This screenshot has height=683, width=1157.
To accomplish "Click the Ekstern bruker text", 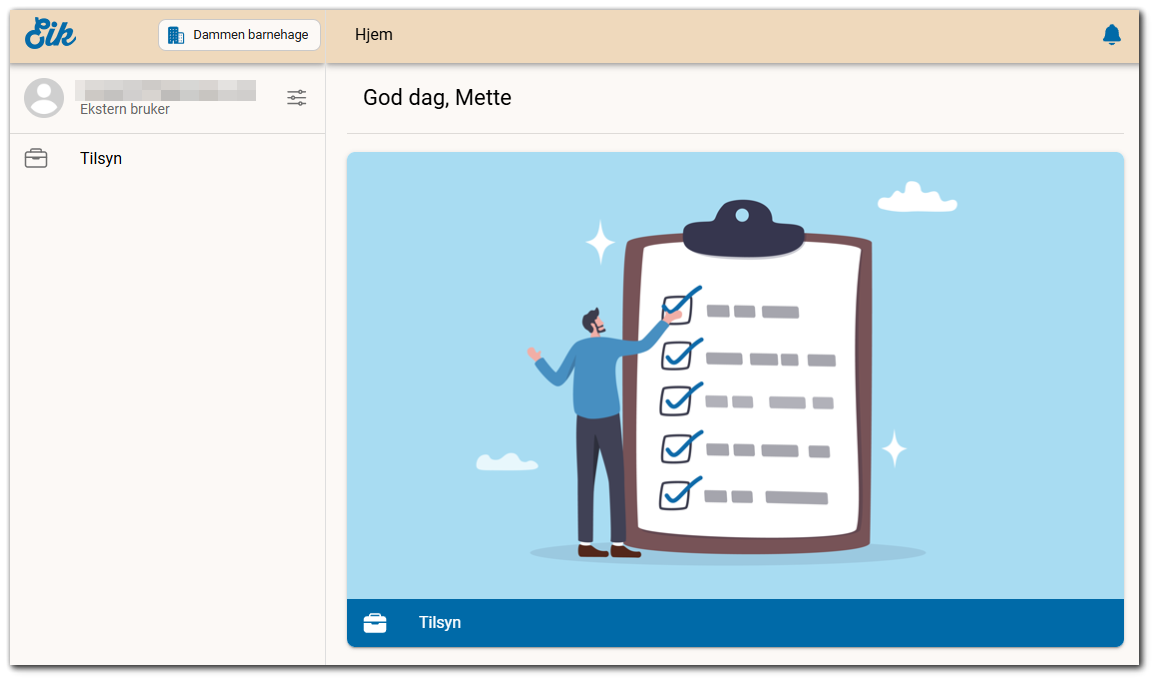I will click(125, 110).
